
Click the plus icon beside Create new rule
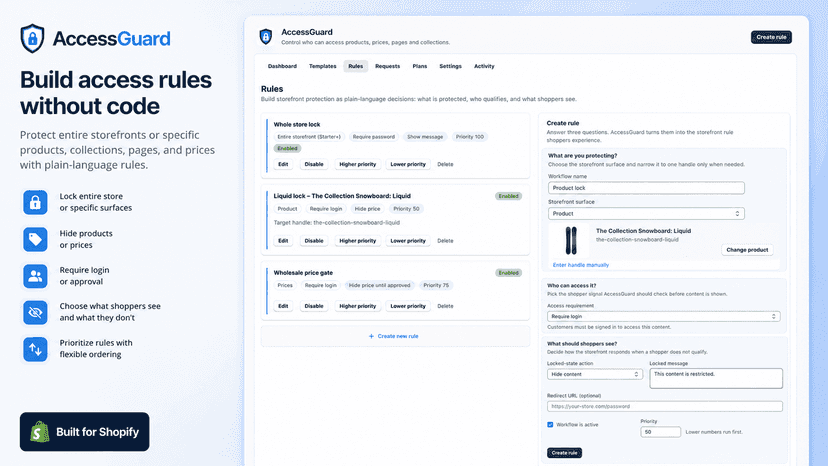point(371,336)
